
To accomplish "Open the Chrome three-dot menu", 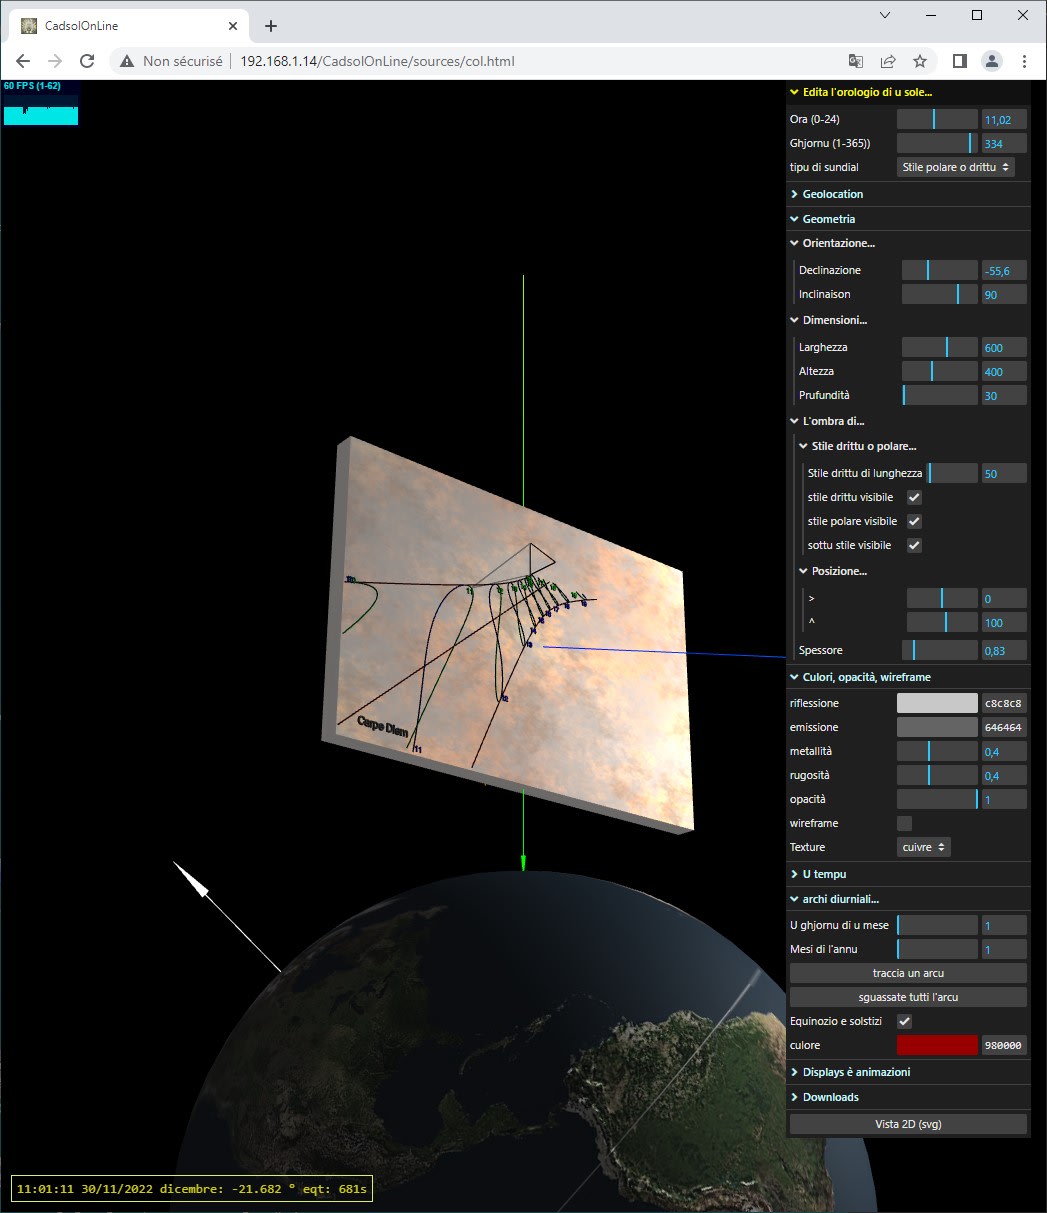I will [1024, 61].
